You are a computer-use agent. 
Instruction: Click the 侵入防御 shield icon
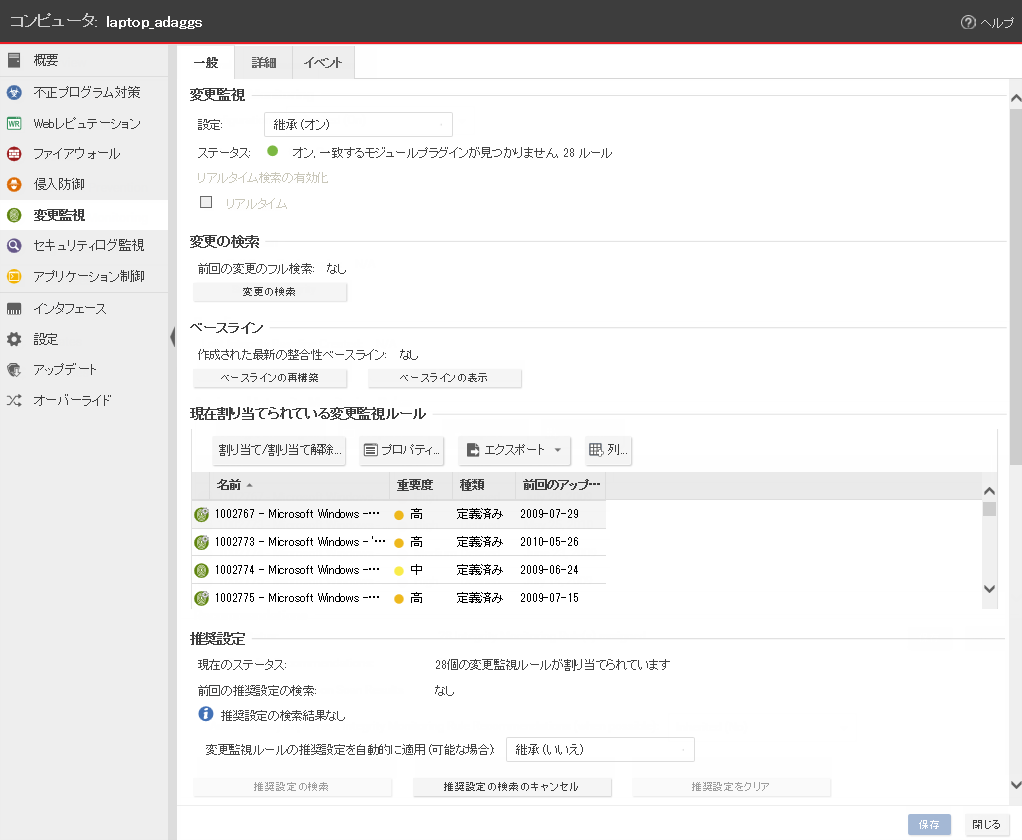[x=14, y=184]
